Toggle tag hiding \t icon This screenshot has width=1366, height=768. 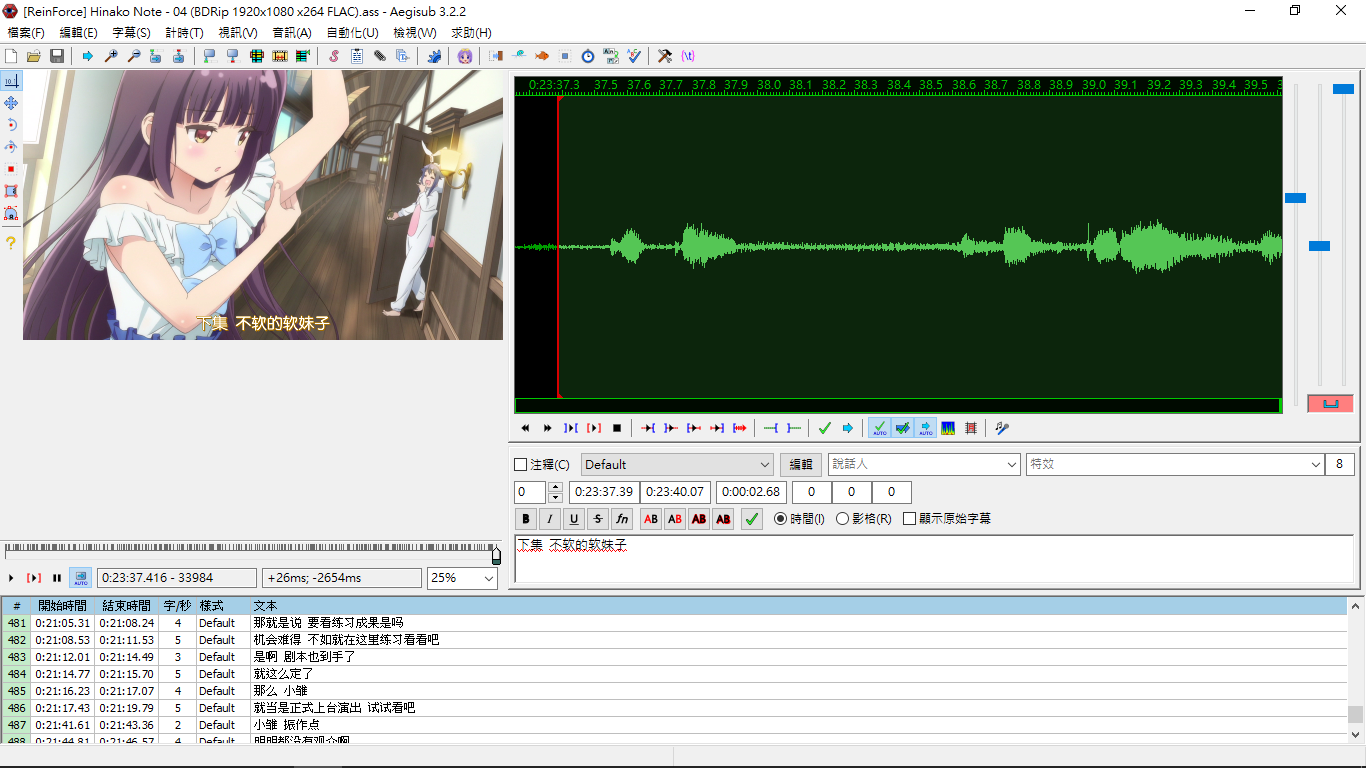(688, 56)
